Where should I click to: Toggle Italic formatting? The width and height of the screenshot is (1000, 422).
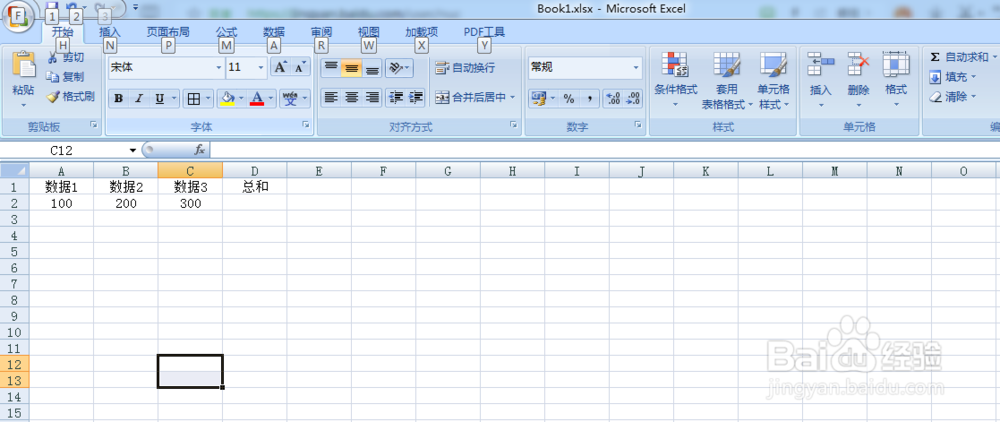(138, 98)
